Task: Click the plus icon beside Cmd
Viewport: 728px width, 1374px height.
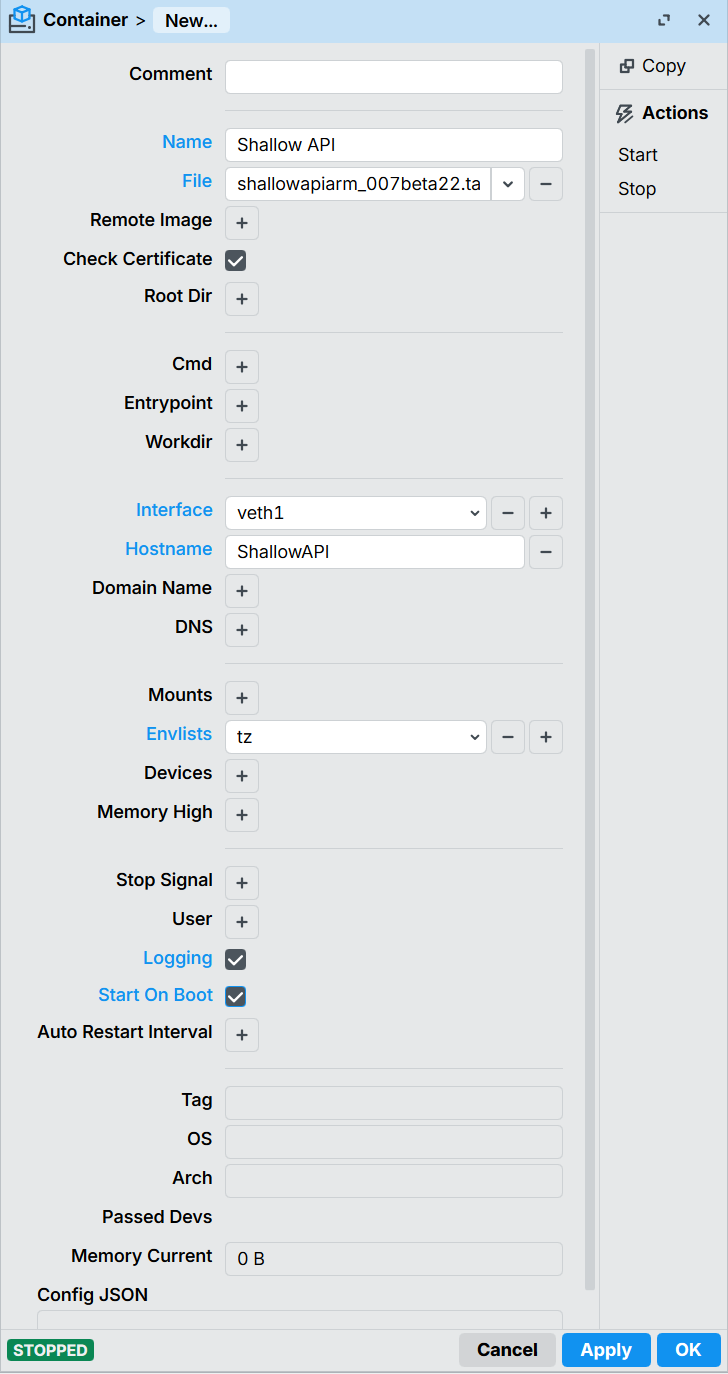Action: point(242,367)
